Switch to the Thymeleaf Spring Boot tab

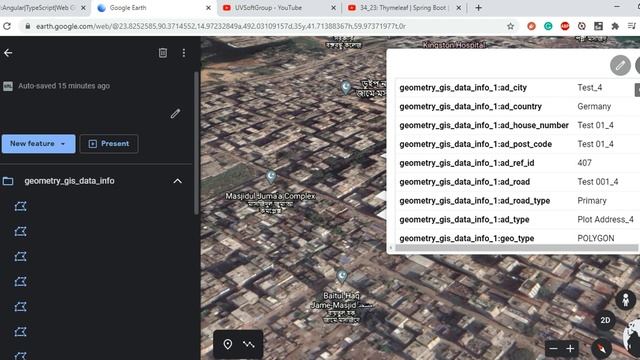point(404,8)
